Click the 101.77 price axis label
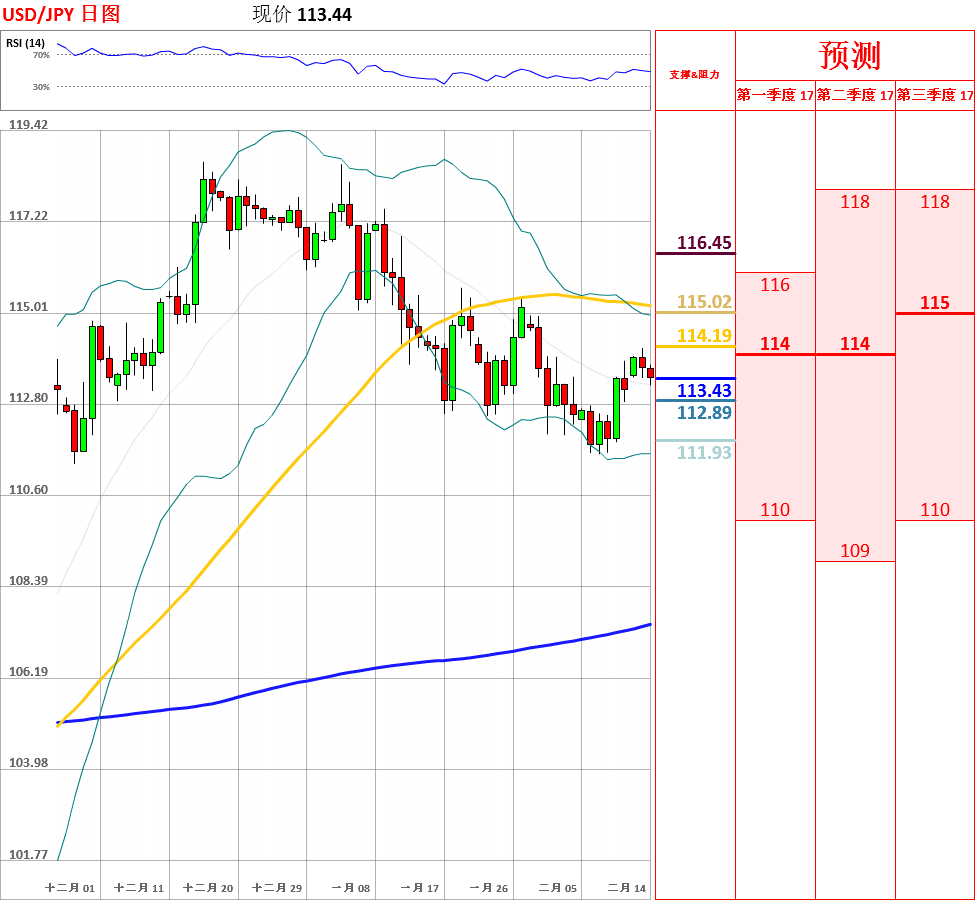Viewport: 975px width, 900px height. pyautogui.click(x=28, y=855)
